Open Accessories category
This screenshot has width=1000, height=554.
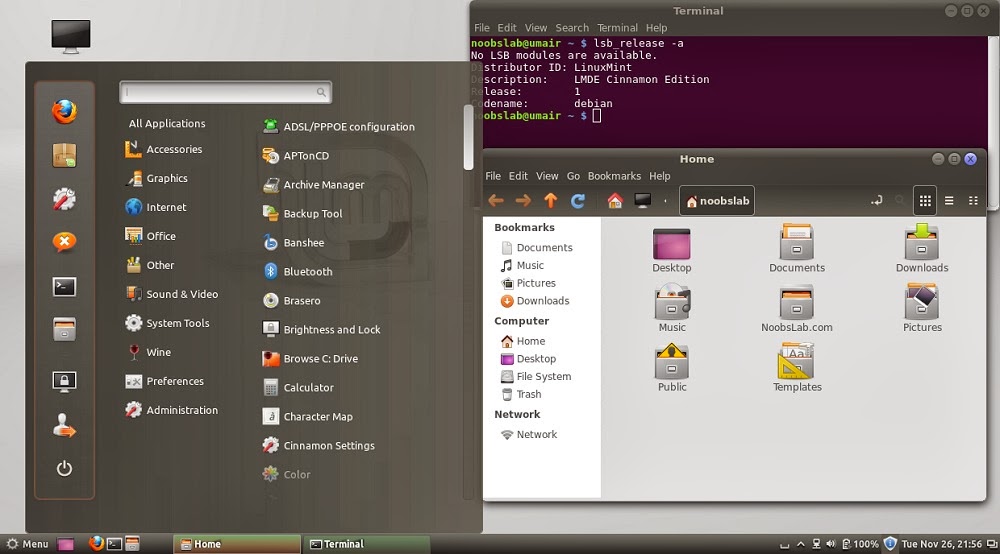click(x=164, y=149)
